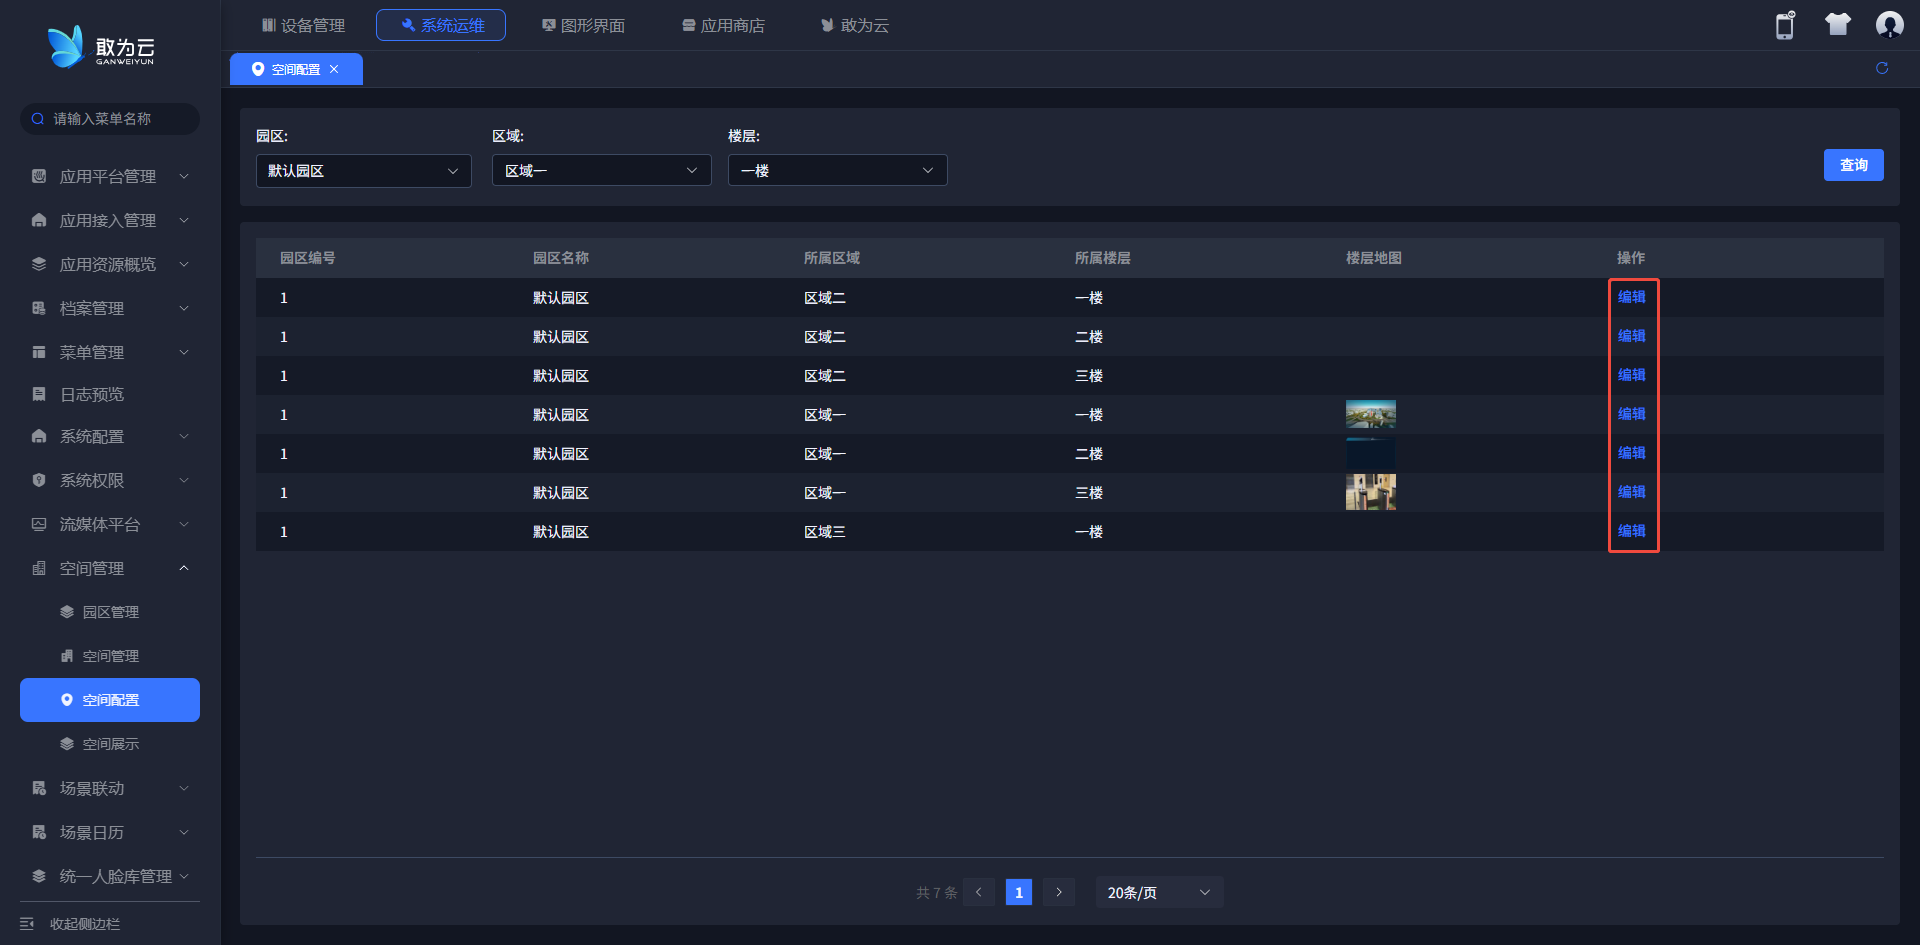Open the 楼层 dropdown showing 一楼
The image size is (1920, 945).
point(837,171)
